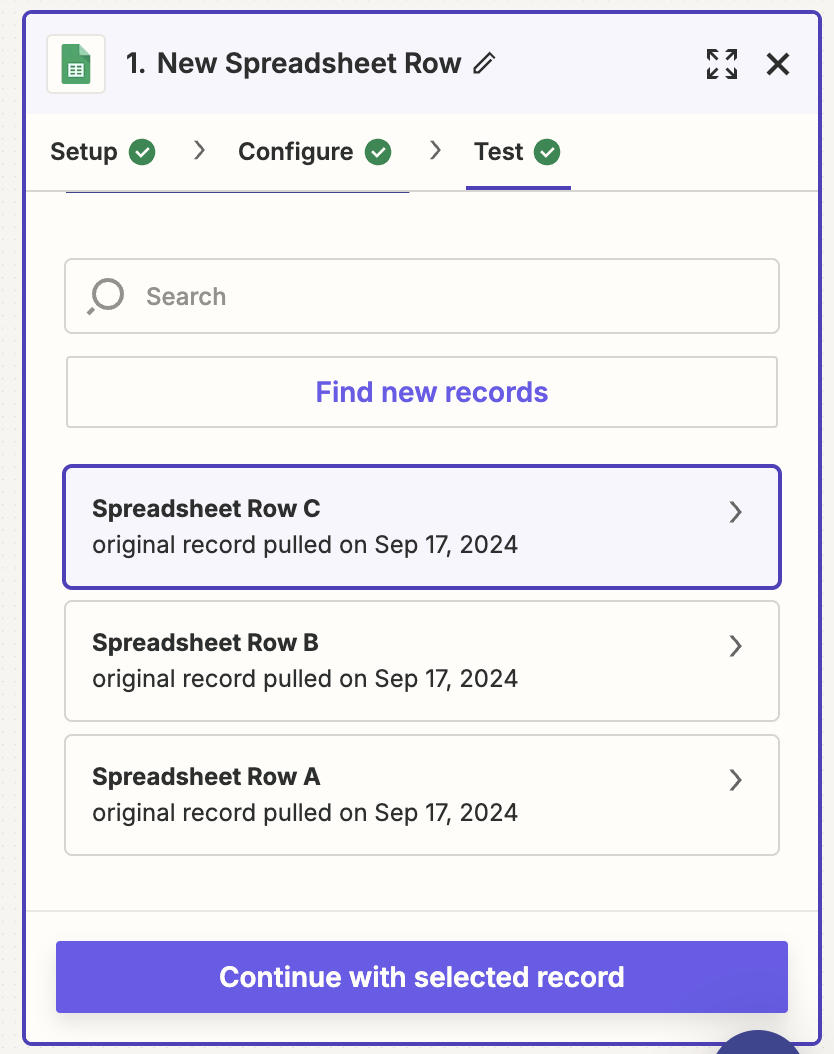Image resolution: width=834 pixels, height=1054 pixels.
Task: Click the green checkmark next to Setup
Action: (x=143, y=152)
